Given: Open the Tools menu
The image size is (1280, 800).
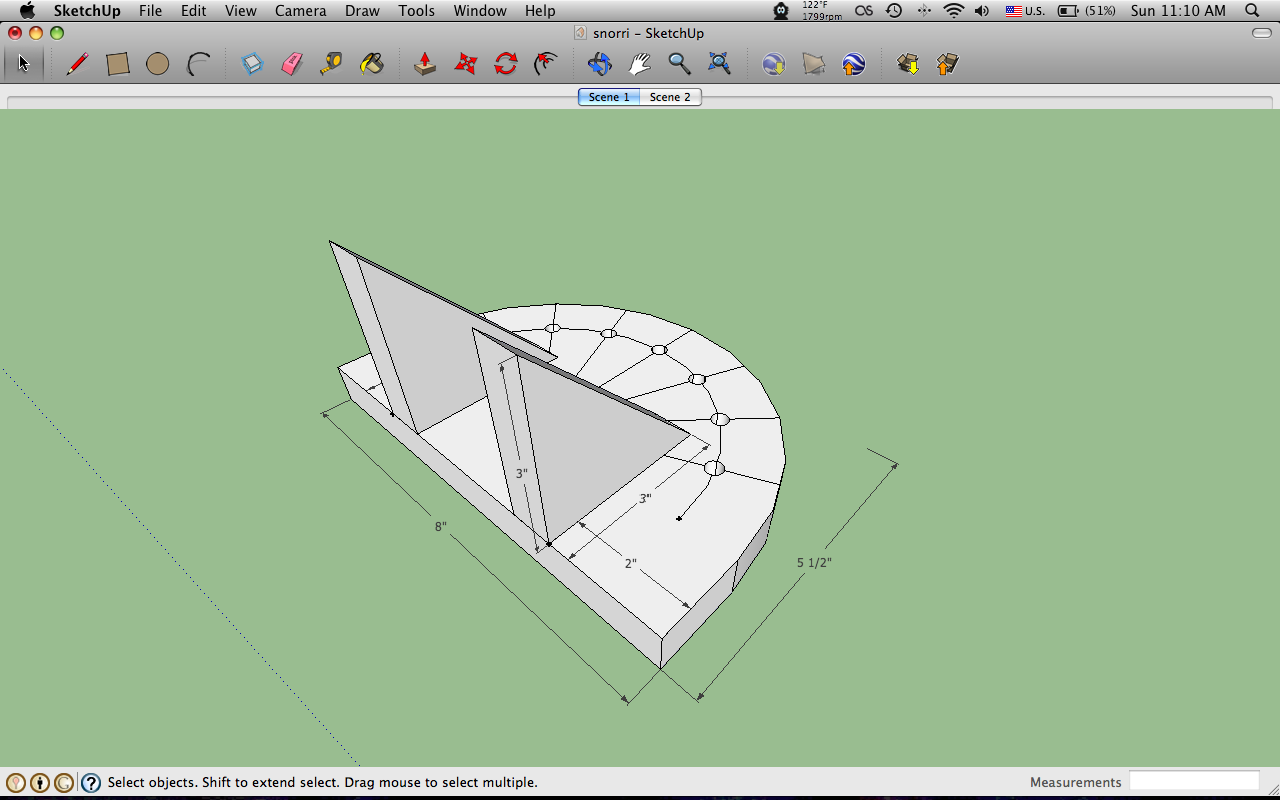Looking at the screenshot, I should pos(416,11).
